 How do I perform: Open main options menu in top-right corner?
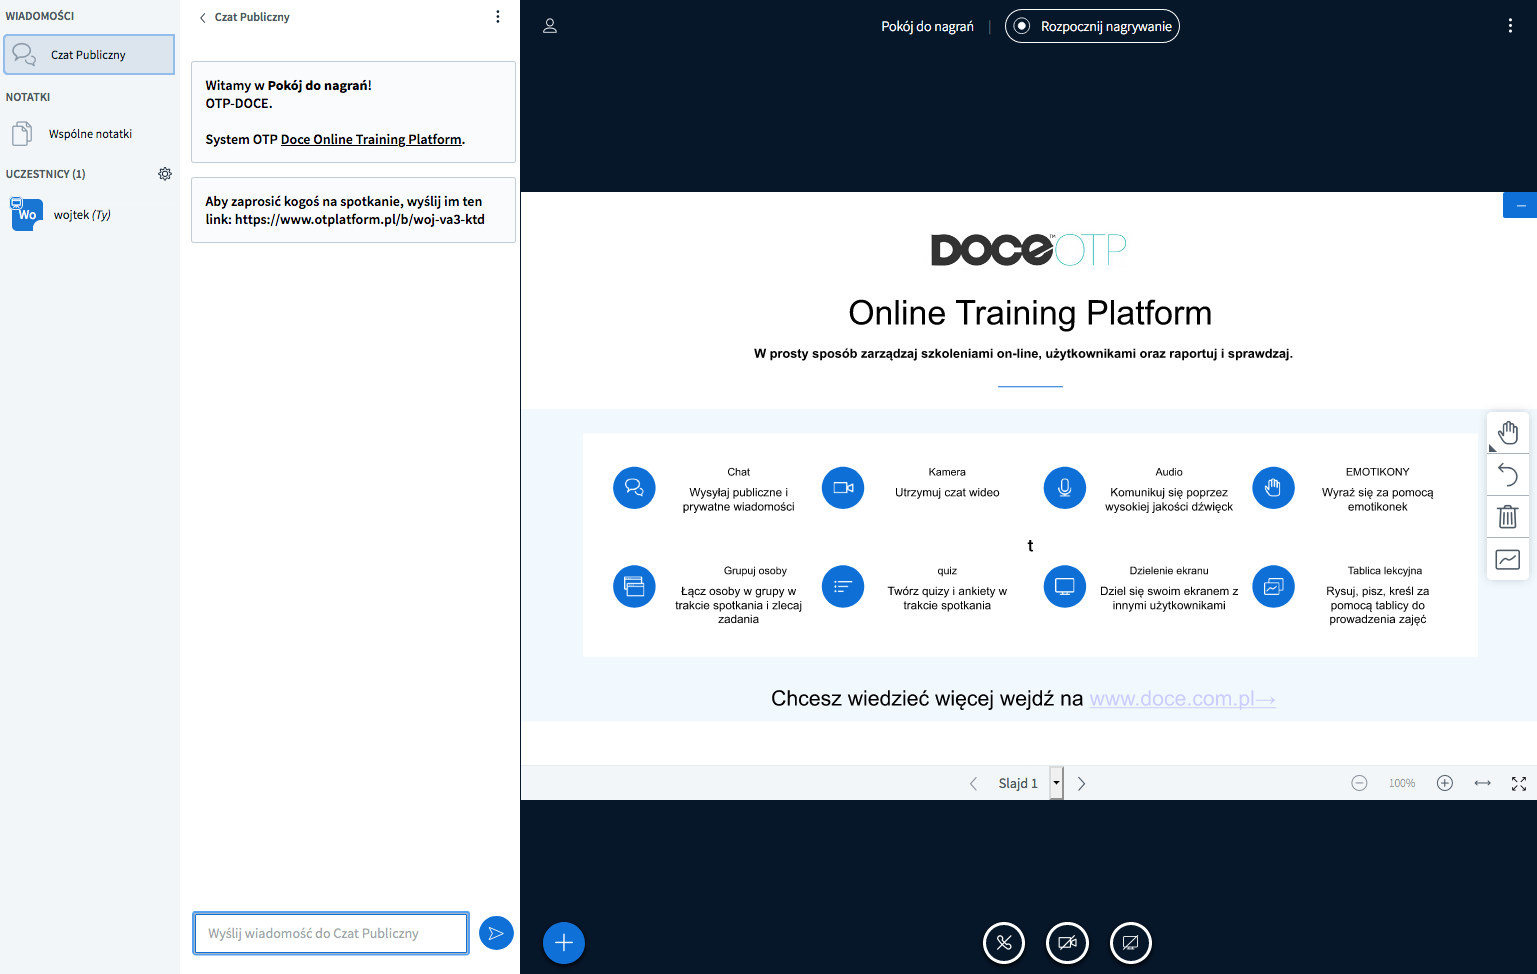pyautogui.click(x=1510, y=26)
